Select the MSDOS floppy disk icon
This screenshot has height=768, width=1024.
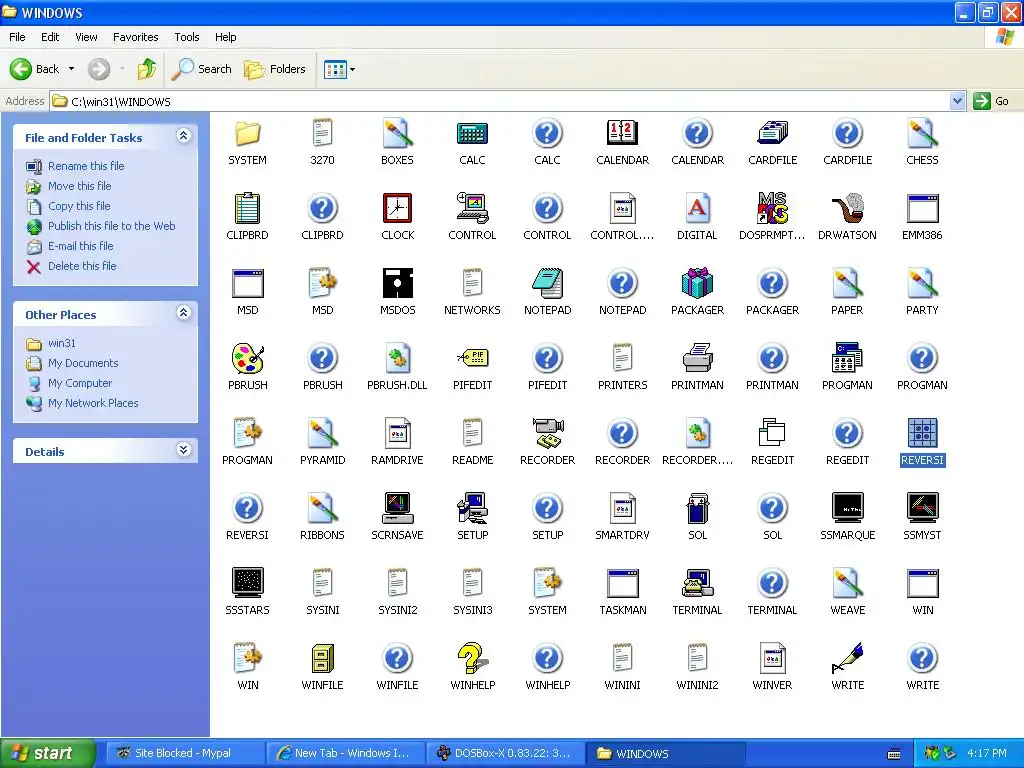tap(397, 283)
